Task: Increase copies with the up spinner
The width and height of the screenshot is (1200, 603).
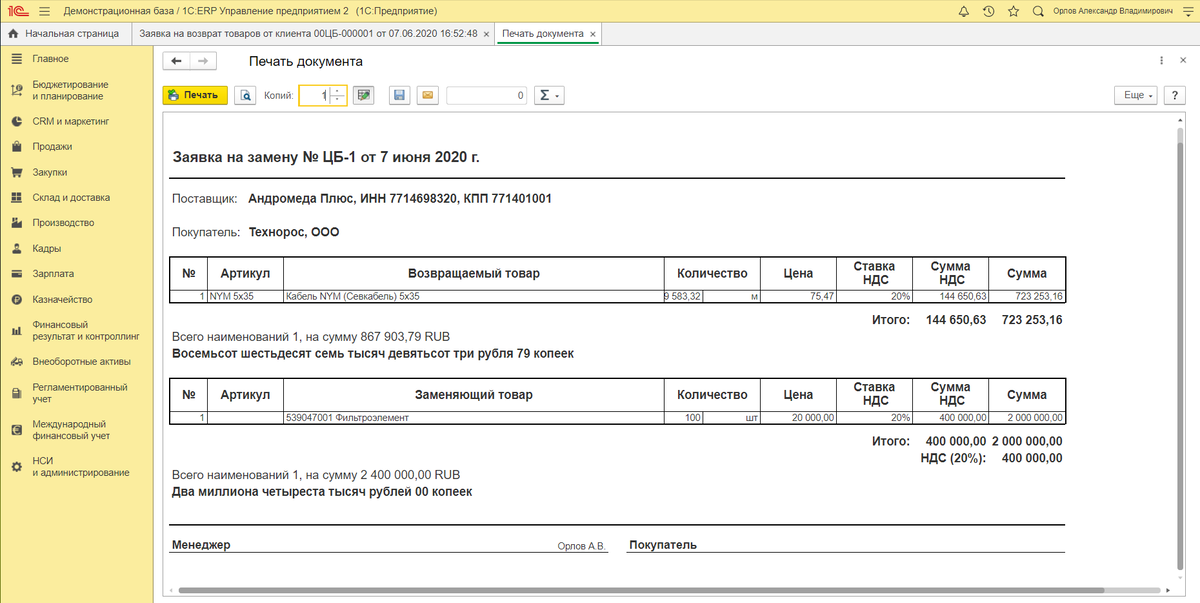Action: (338, 91)
